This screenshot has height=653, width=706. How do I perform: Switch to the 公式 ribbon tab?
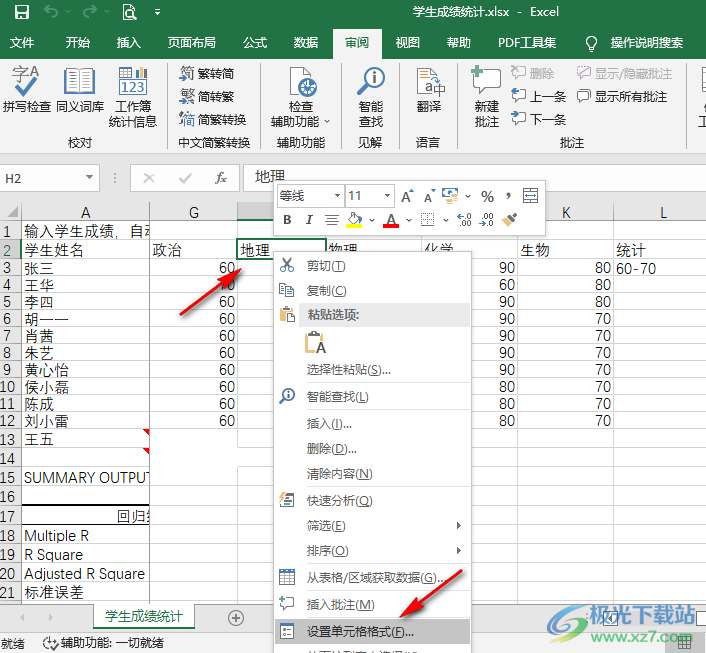(255, 43)
